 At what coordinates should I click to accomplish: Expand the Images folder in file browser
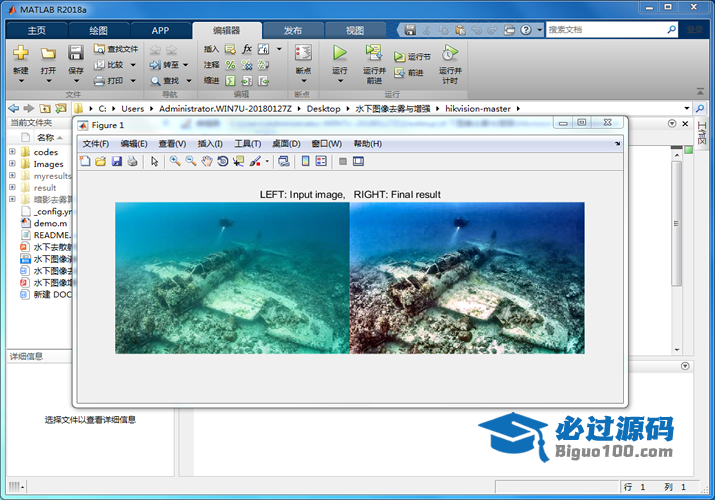coord(12,164)
